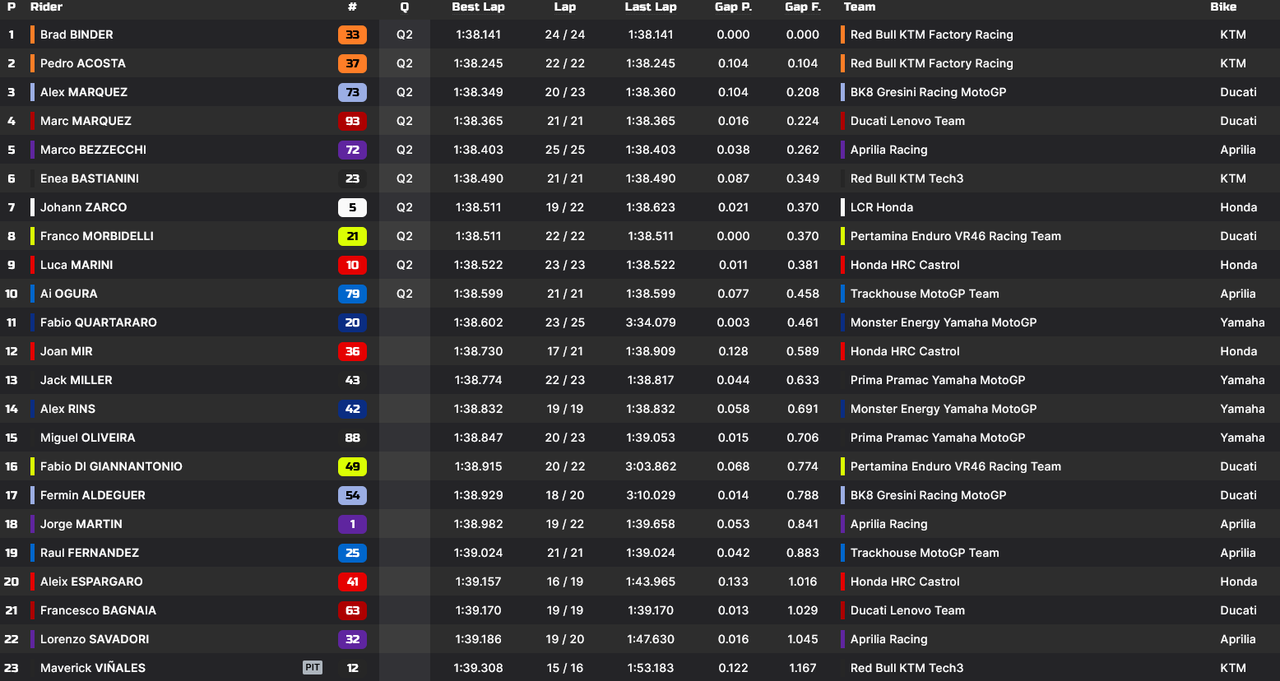Click Binder's best lap 1:38.141
The width and height of the screenshot is (1280, 681).
point(478,35)
